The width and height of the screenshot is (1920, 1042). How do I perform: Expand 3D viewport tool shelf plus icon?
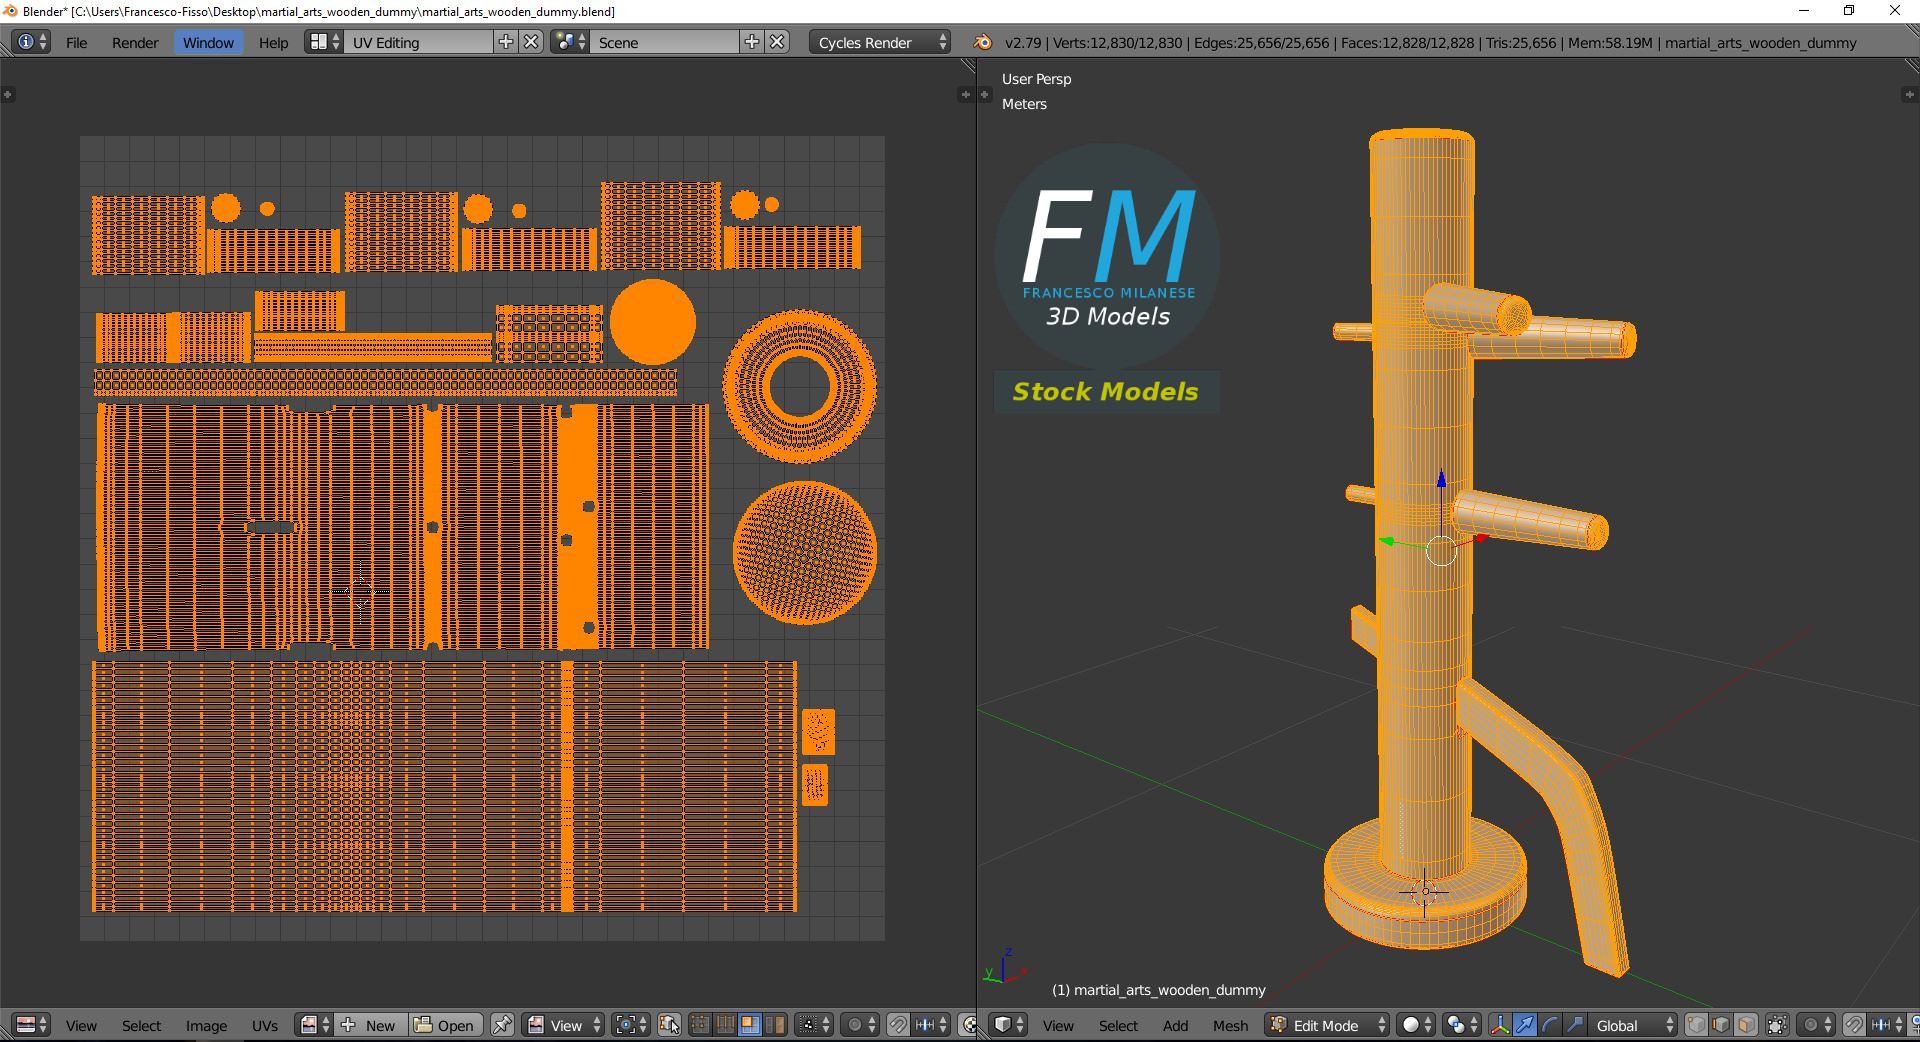point(985,94)
